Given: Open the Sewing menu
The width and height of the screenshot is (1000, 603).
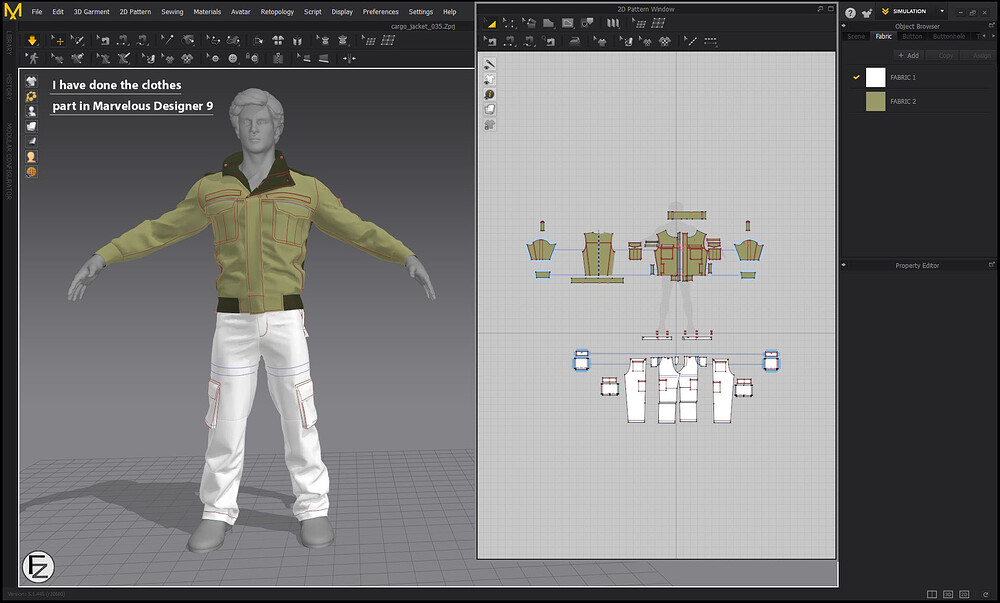Looking at the screenshot, I should [172, 11].
